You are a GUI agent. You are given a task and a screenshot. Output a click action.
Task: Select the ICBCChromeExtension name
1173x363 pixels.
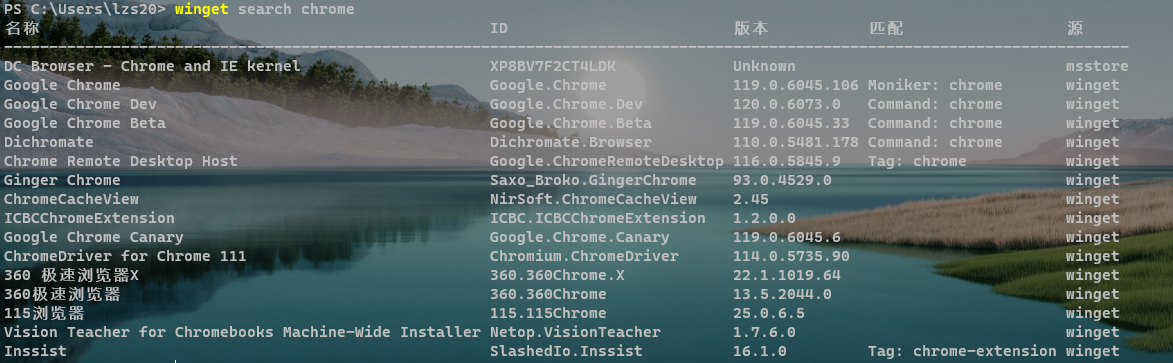tap(89, 219)
